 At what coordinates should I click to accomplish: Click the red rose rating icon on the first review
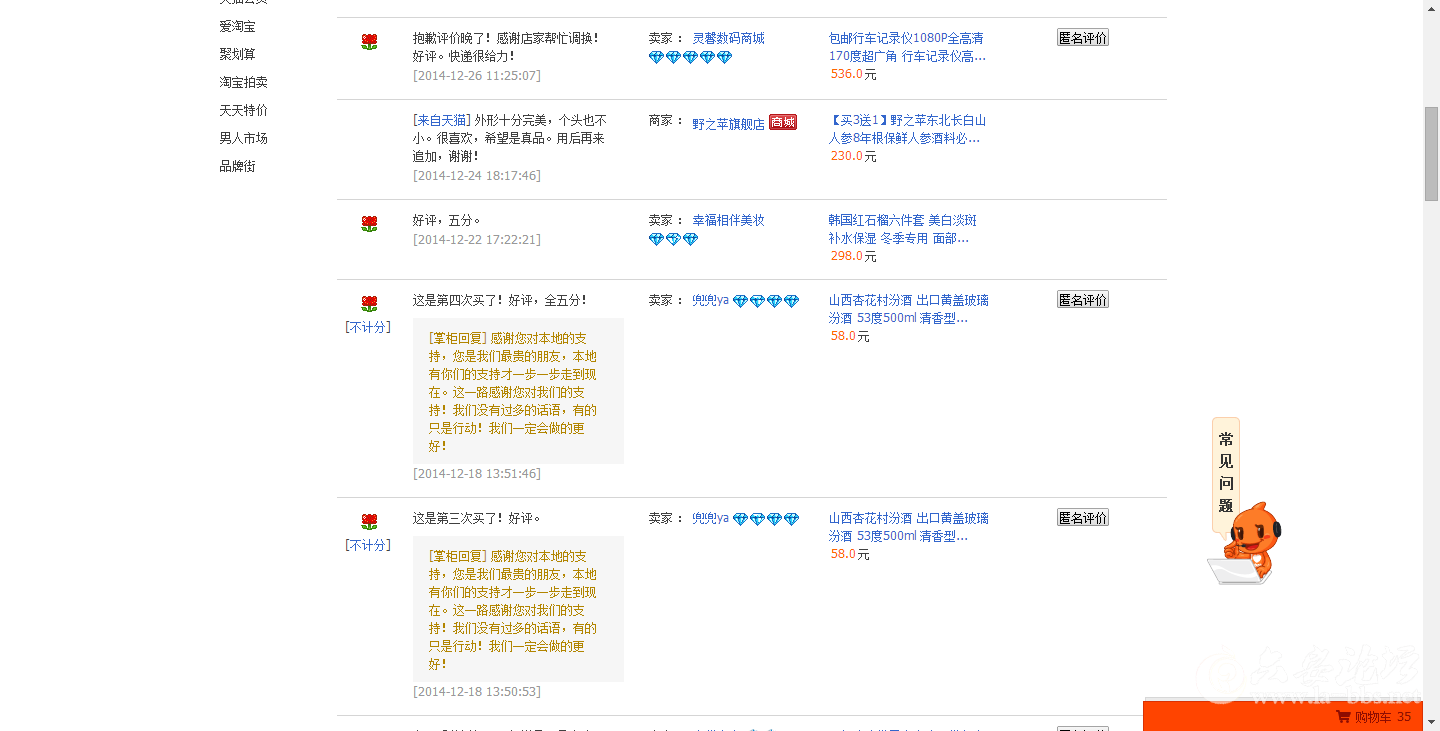pyautogui.click(x=369, y=41)
